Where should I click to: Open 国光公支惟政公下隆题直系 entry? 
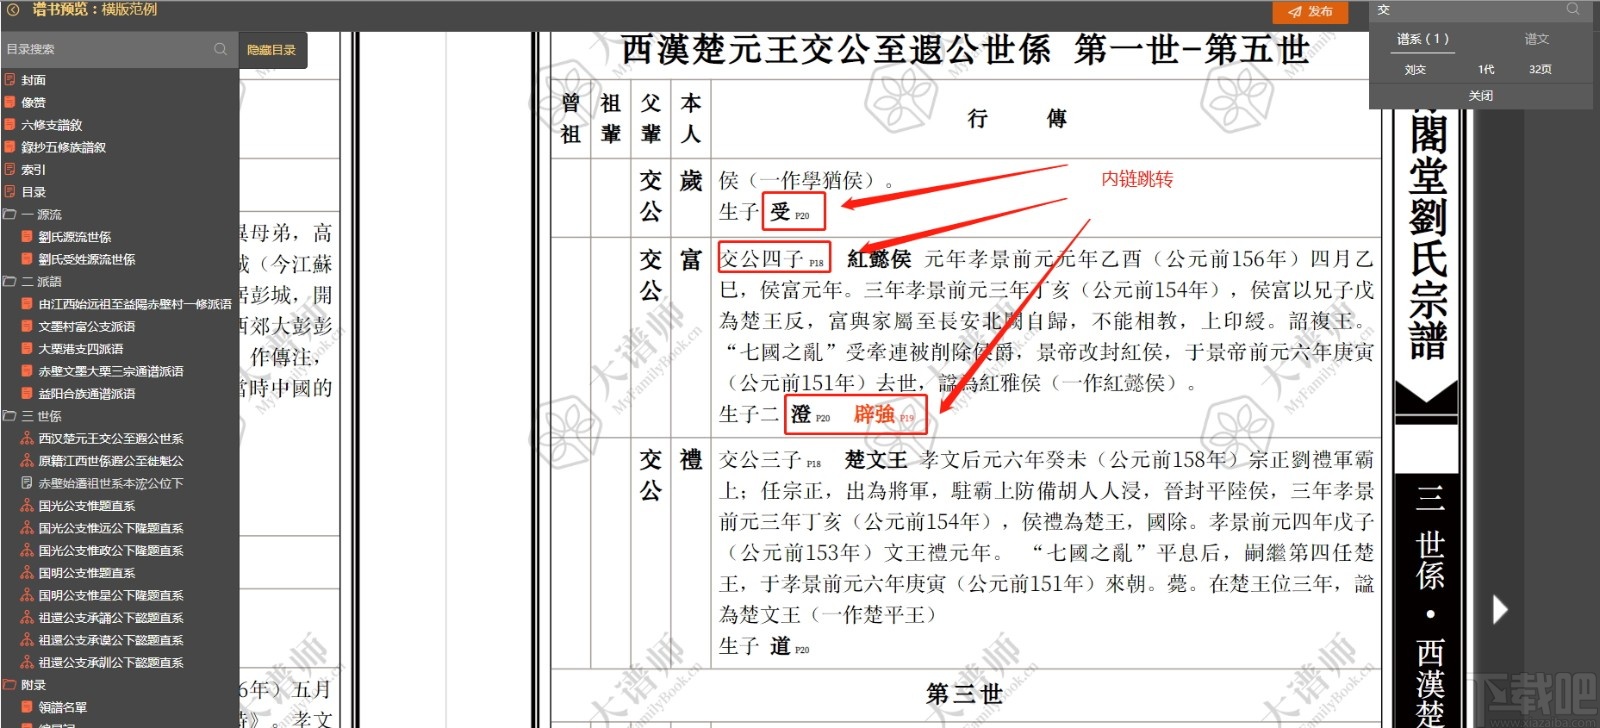point(111,550)
